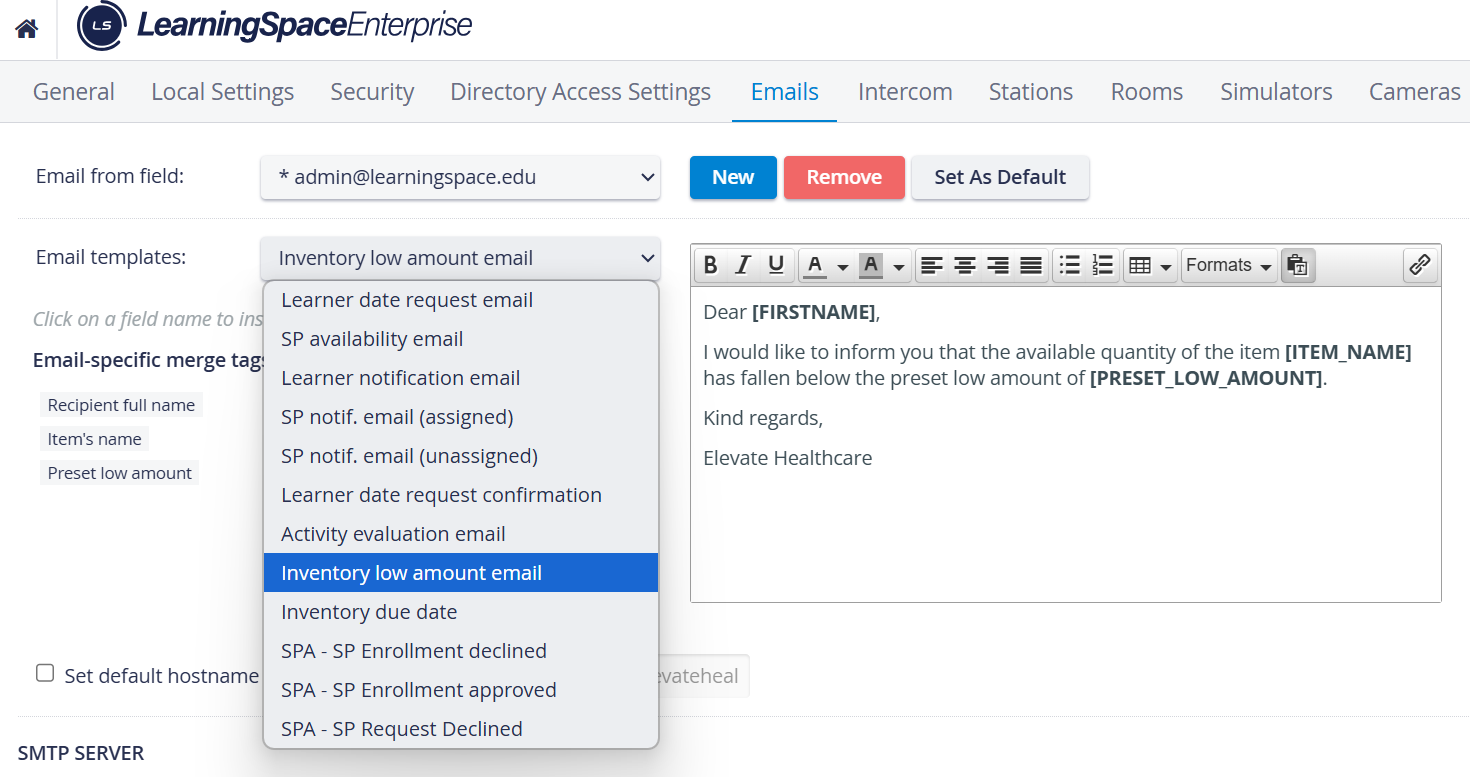This screenshot has height=777, width=1470.
Task: Insert a link using the chain icon
Action: pos(1419,265)
